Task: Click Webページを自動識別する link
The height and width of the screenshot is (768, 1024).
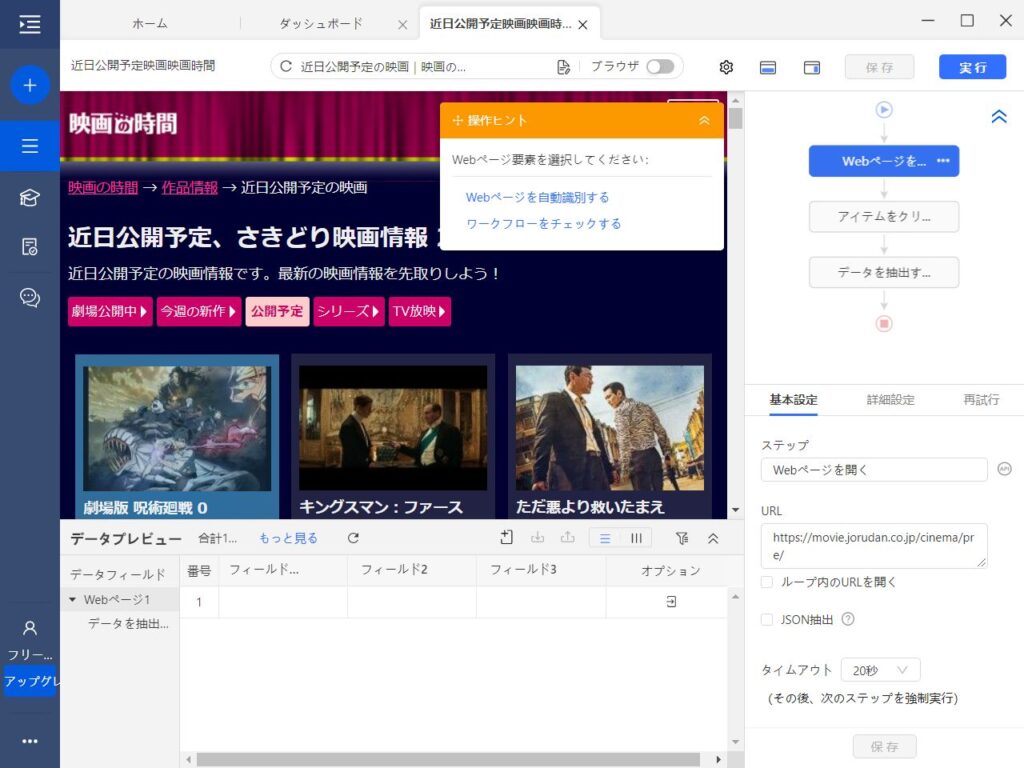Action: coord(537,197)
